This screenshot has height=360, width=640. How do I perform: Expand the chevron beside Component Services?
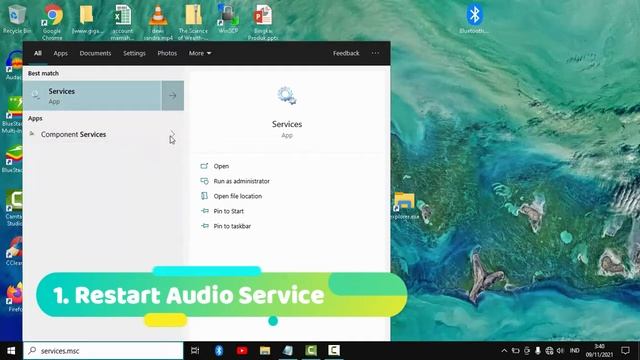[x=173, y=134]
